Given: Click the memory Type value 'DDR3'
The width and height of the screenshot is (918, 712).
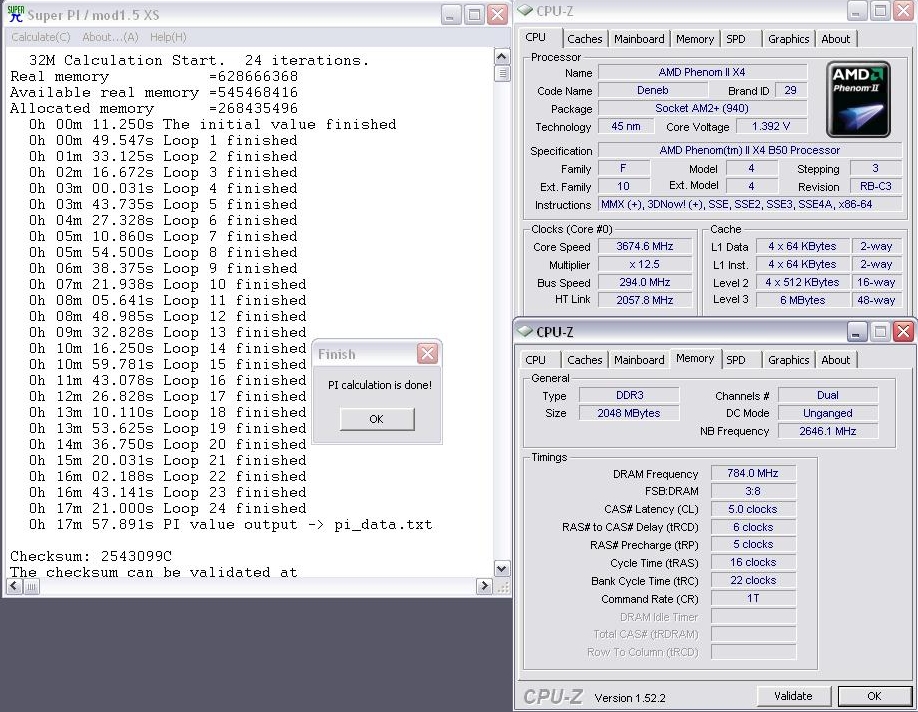Looking at the screenshot, I should [x=629, y=395].
